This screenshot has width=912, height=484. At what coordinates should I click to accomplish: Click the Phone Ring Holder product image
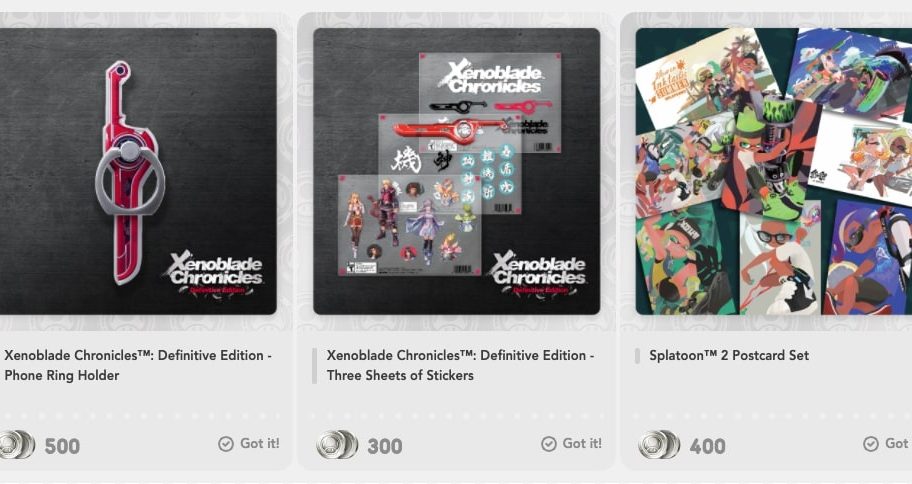(138, 171)
